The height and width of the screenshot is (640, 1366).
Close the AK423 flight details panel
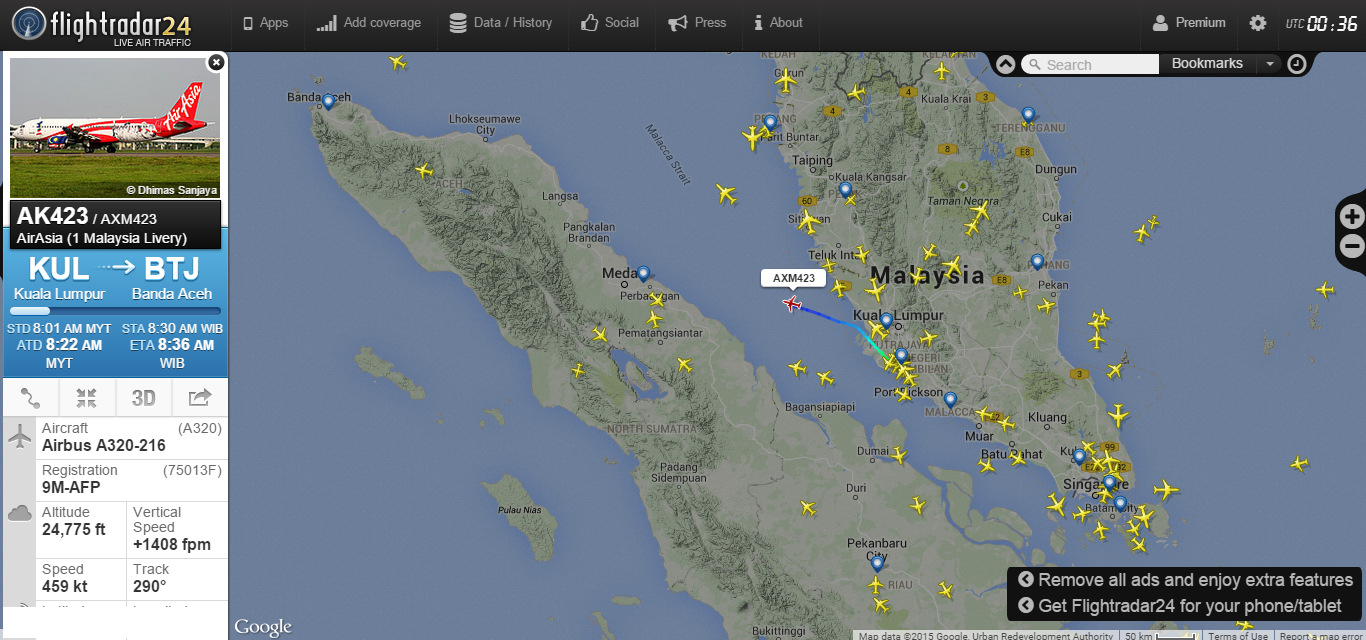pos(215,62)
